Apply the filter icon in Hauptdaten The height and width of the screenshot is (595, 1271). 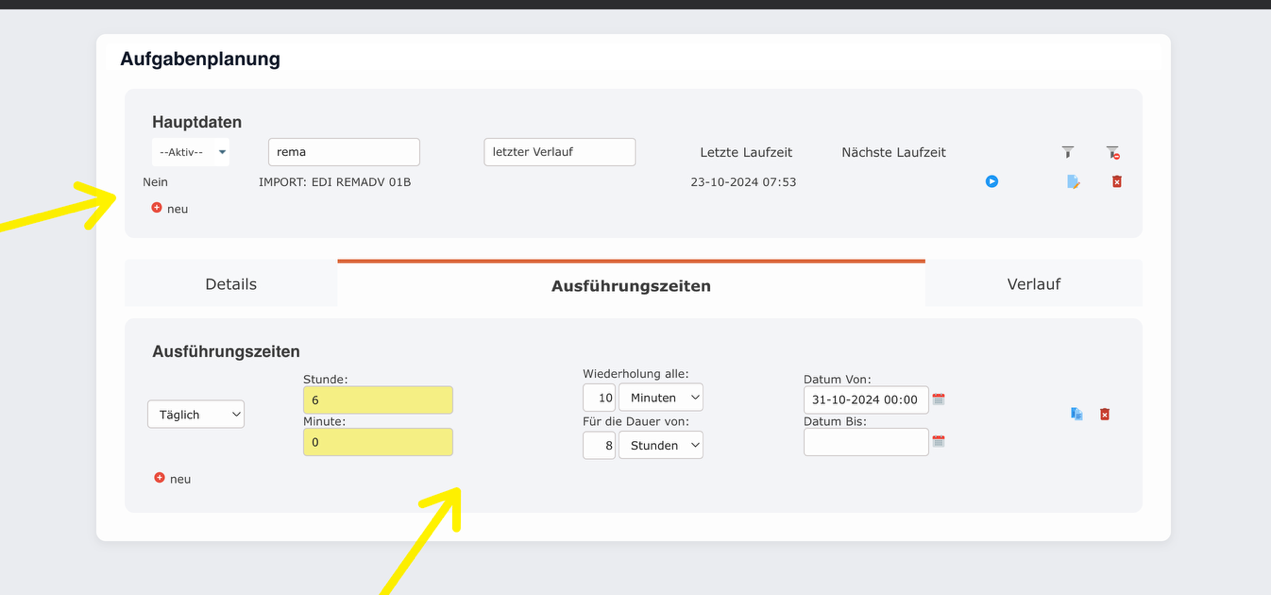tap(1068, 152)
